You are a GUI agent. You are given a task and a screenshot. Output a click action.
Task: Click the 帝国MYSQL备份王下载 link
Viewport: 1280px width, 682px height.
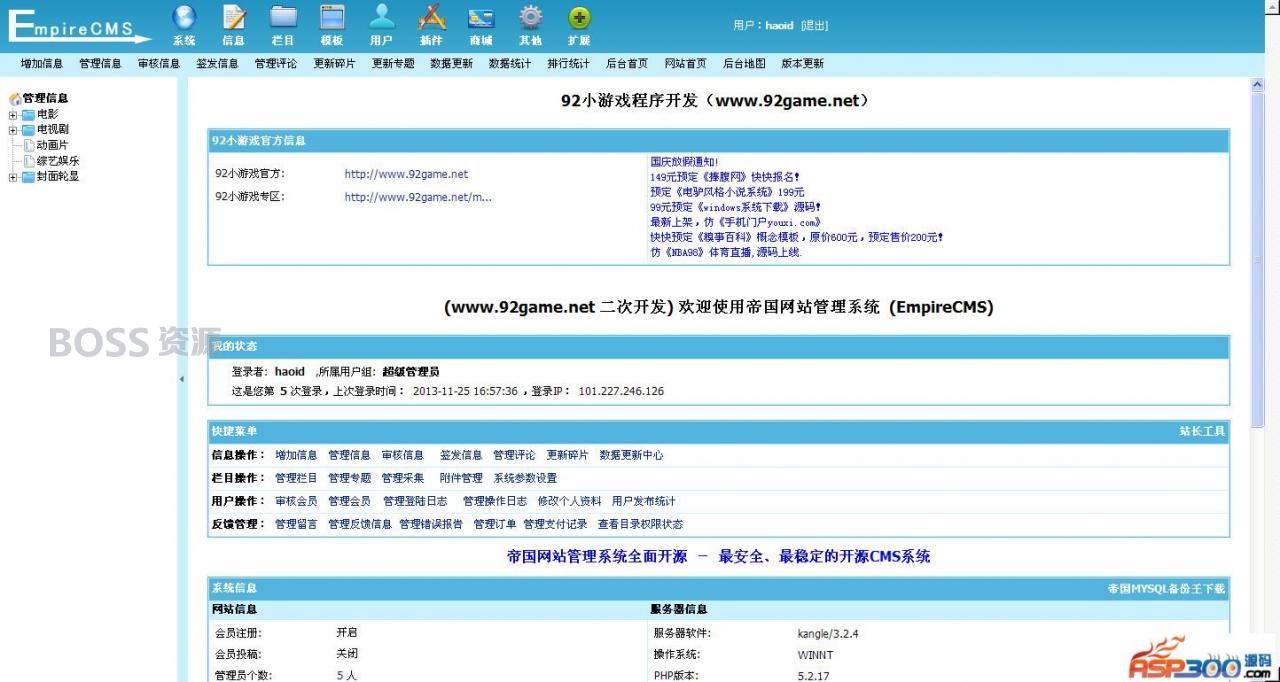click(1166, 588)
